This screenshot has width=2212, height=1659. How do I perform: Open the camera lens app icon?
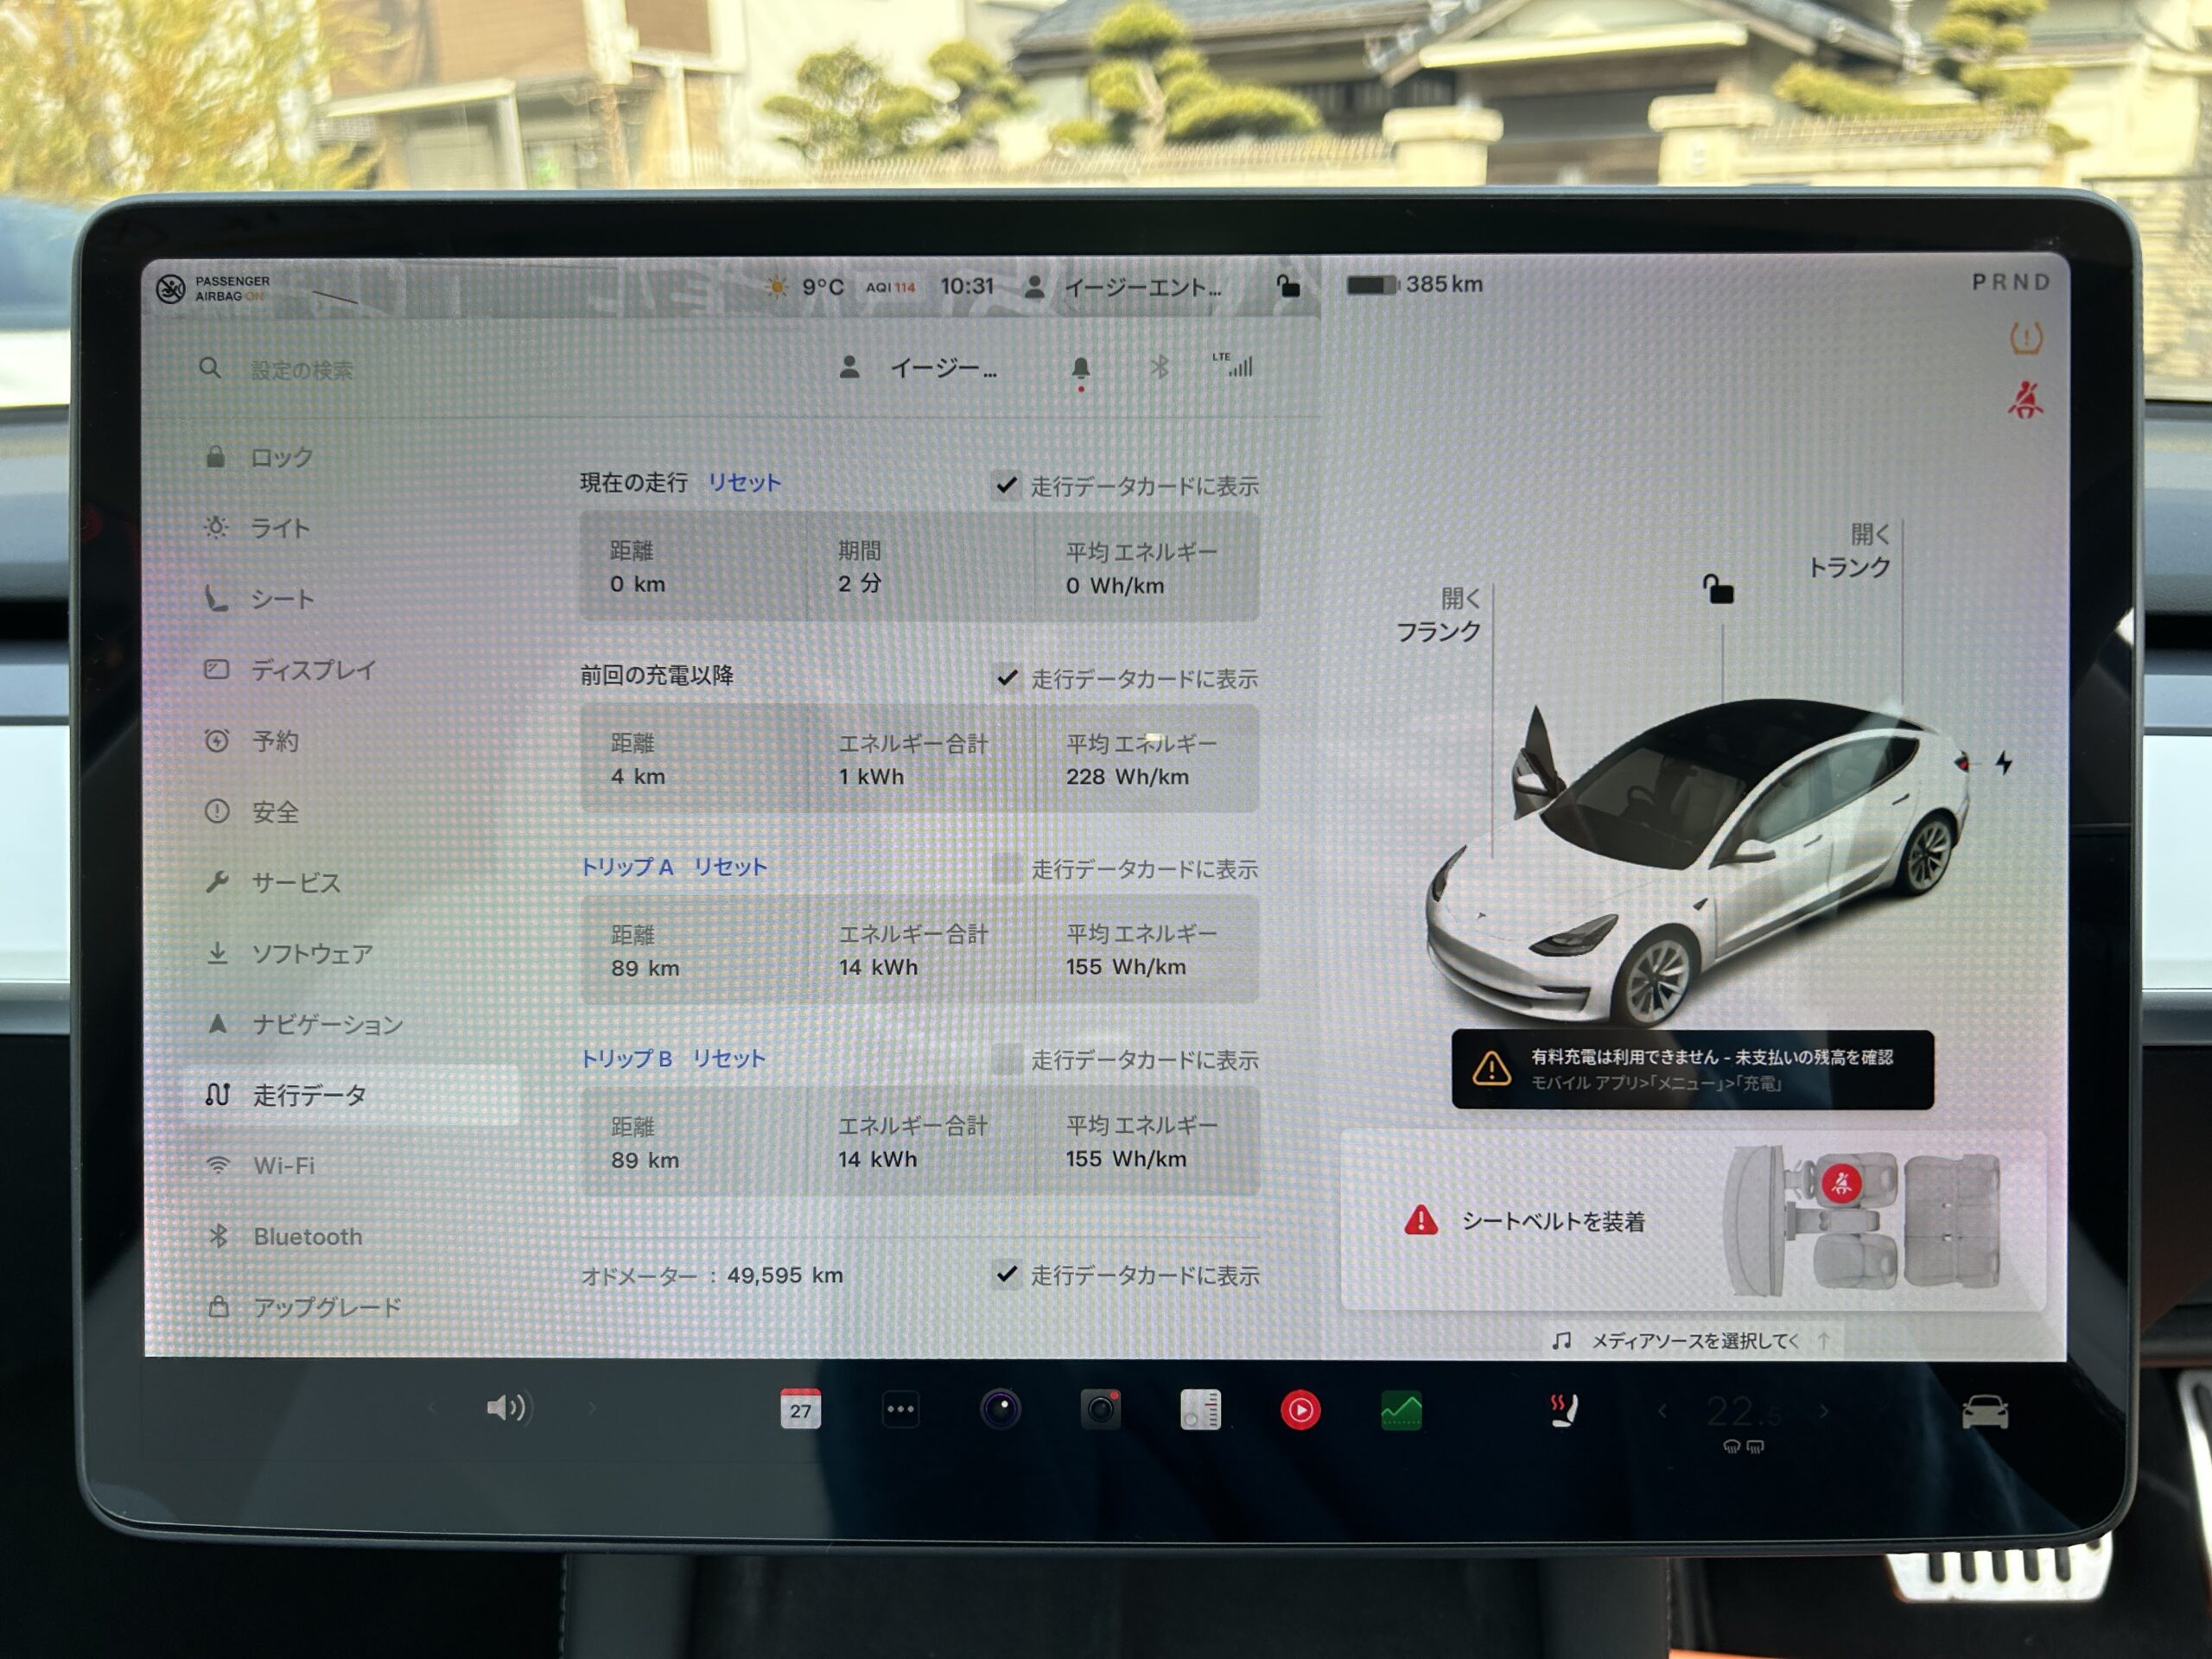pos(1000,1409)
